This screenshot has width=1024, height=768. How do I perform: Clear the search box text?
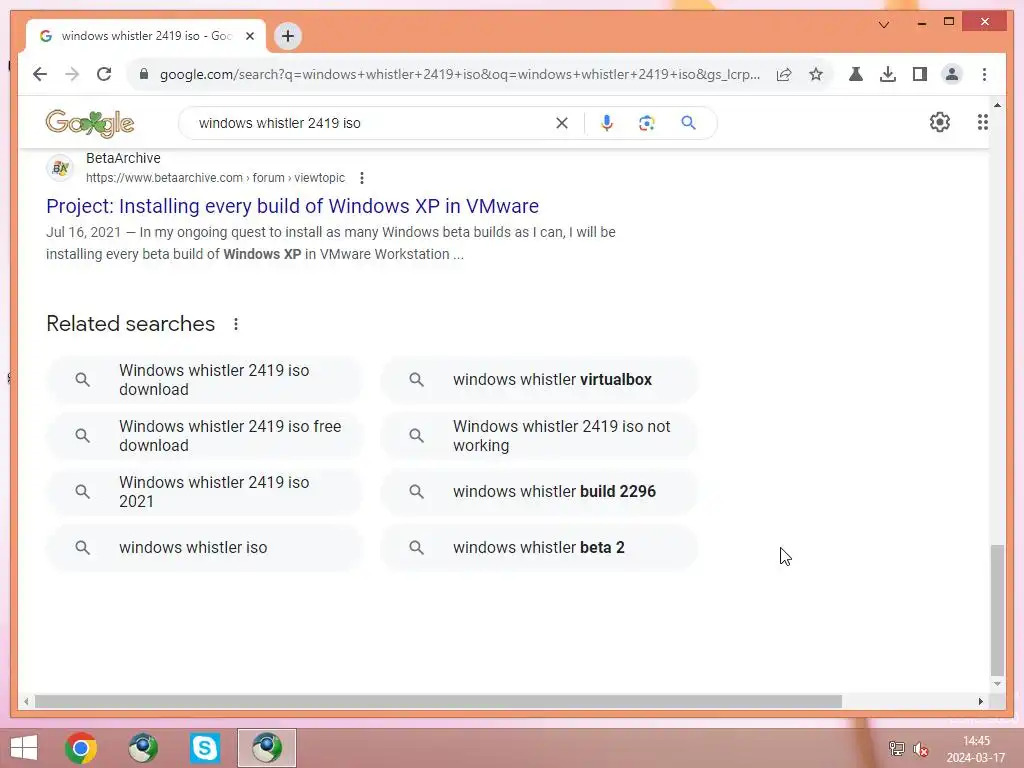pos(562,123)
